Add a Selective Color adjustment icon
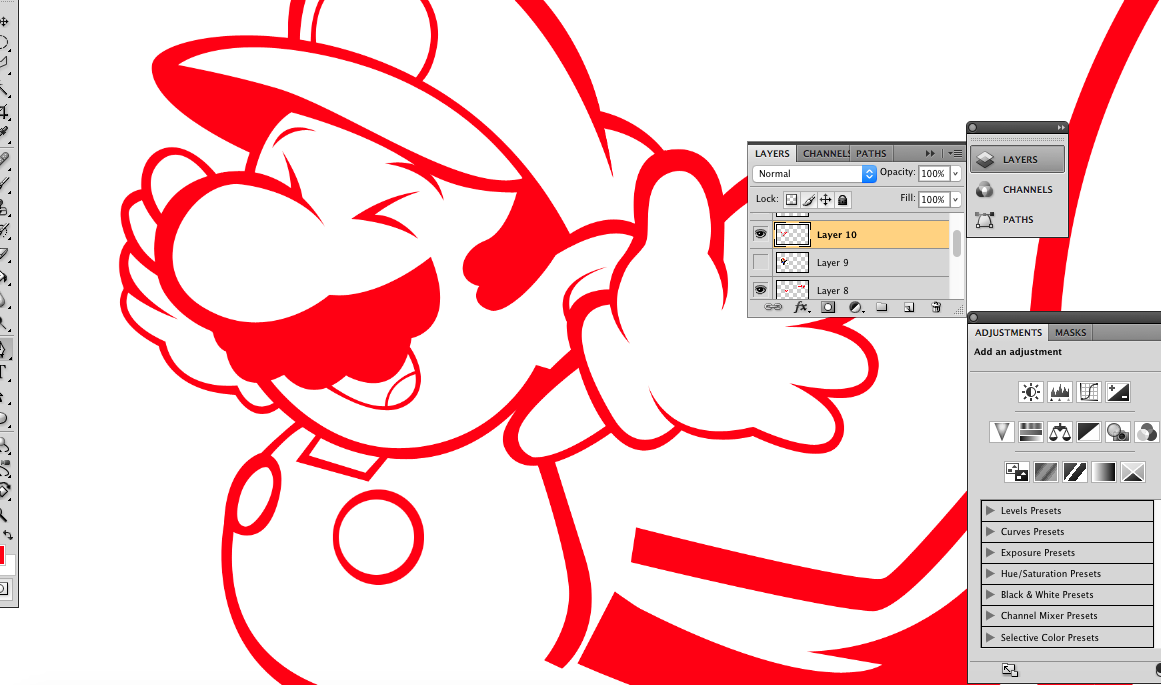Screen dimensions: 1161x685 (1132, 472)
